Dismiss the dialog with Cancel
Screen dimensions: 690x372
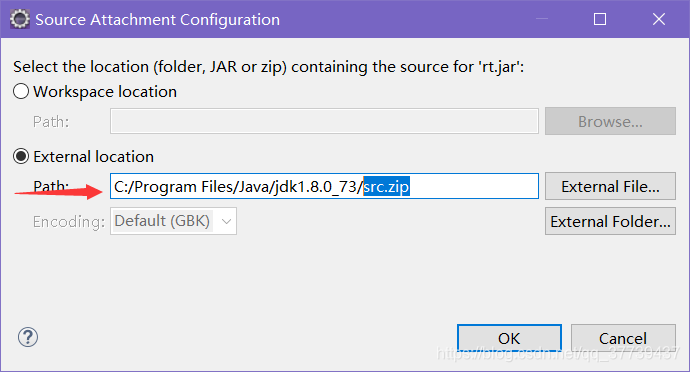click(623, 338)
